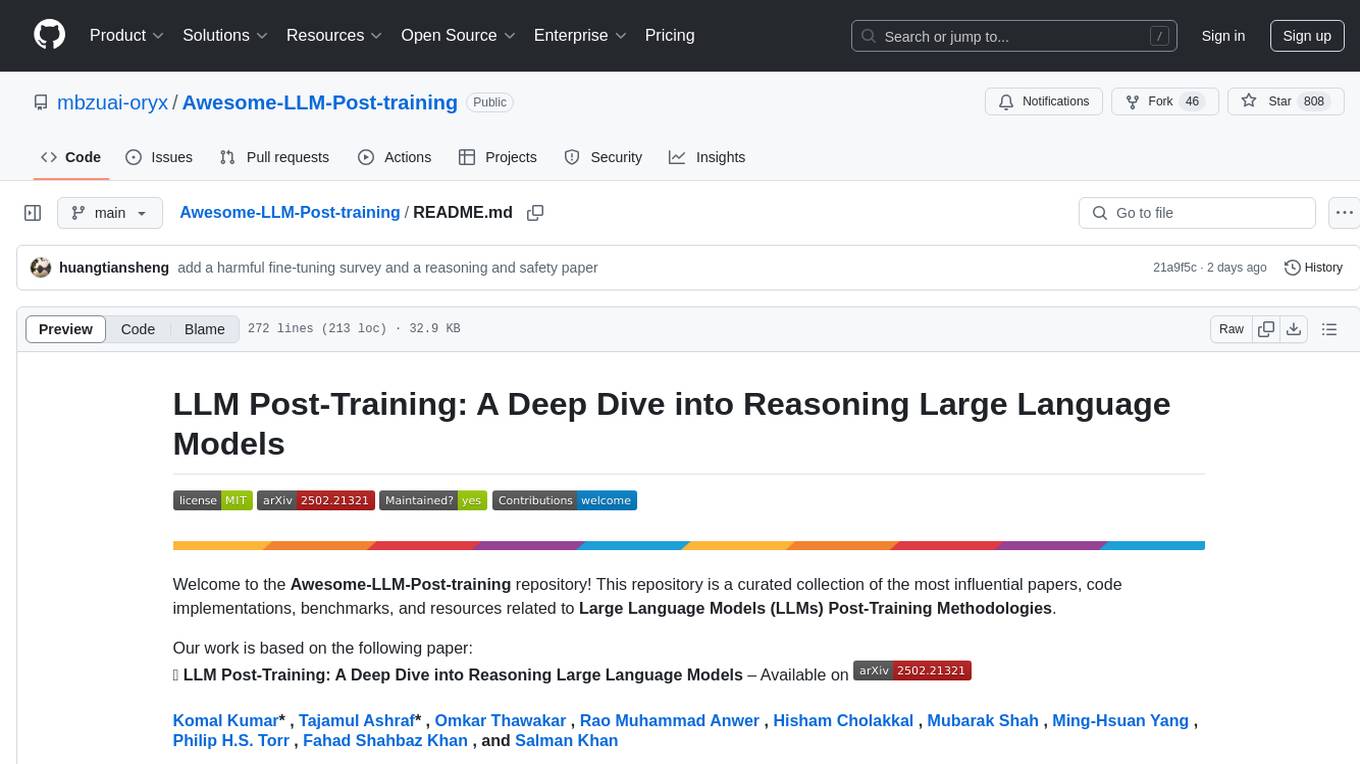Click the Maintained yes badge
The image size is (1360, 764).
(x=433, y=500)
